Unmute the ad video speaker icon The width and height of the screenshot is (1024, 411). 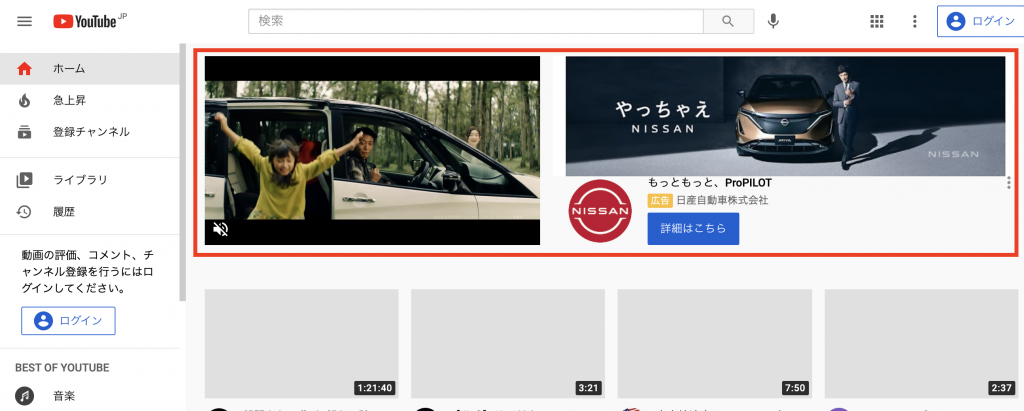[221, 229]
